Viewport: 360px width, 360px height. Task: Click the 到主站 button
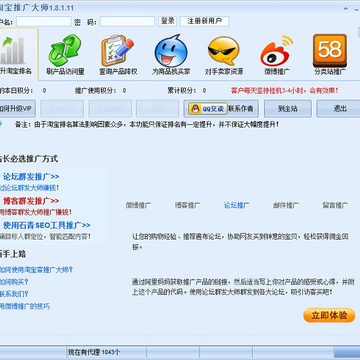(288, 109)
